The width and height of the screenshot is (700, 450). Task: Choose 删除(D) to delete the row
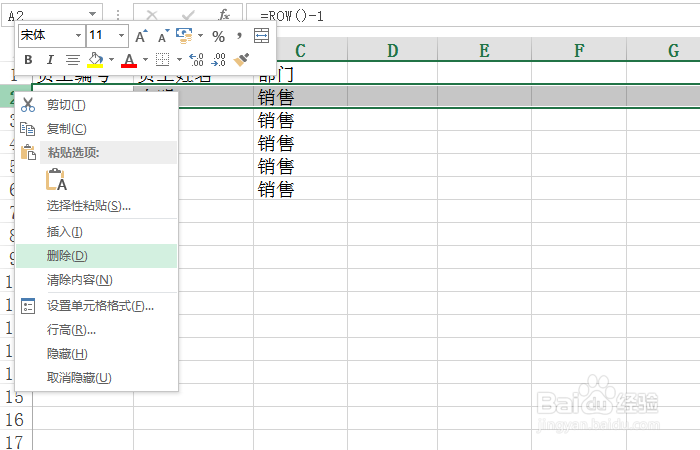(96, 256)
